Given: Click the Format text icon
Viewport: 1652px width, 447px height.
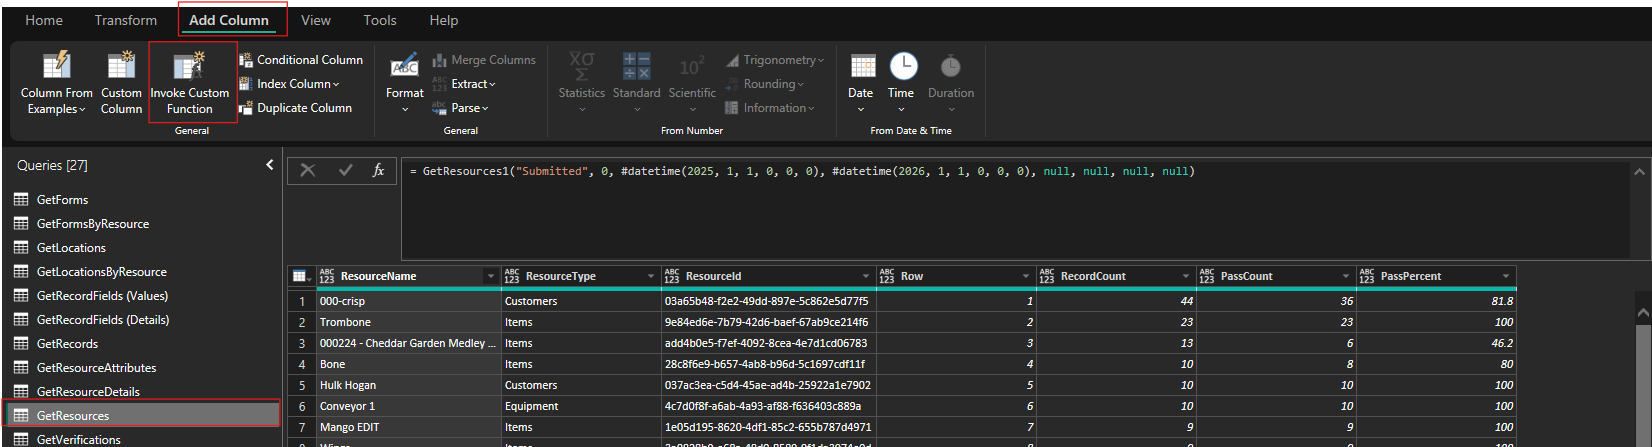Looking at the screenshot, I should tap(404, 66).
